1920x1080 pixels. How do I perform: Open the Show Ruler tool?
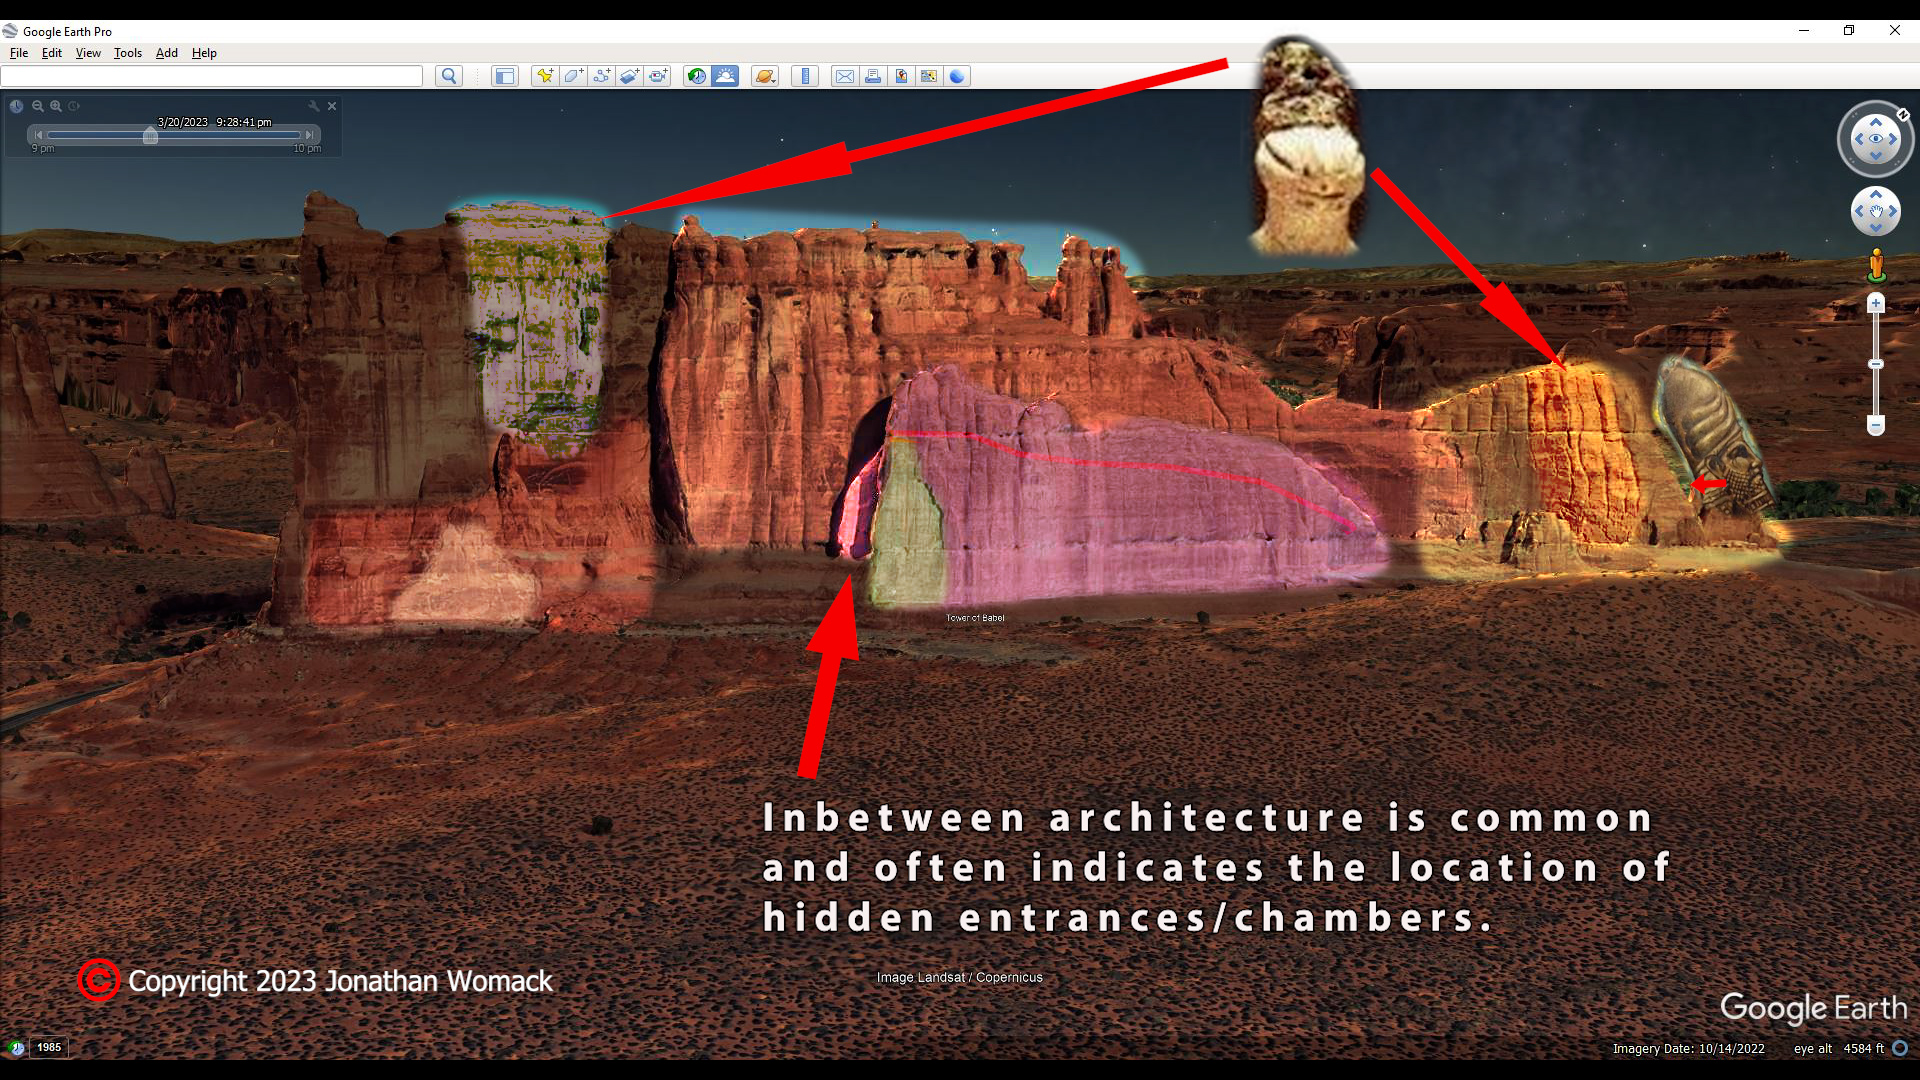point(805,76)
